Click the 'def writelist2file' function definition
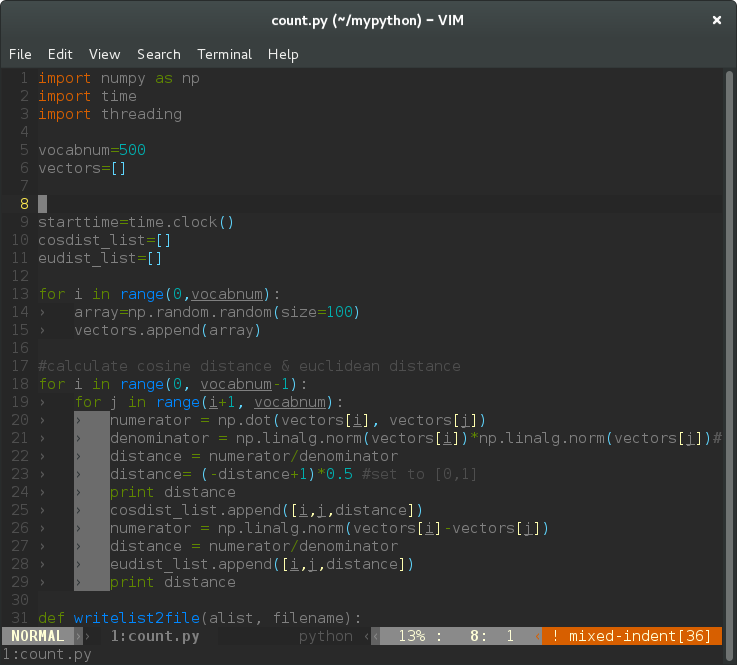 click(200, 618)
